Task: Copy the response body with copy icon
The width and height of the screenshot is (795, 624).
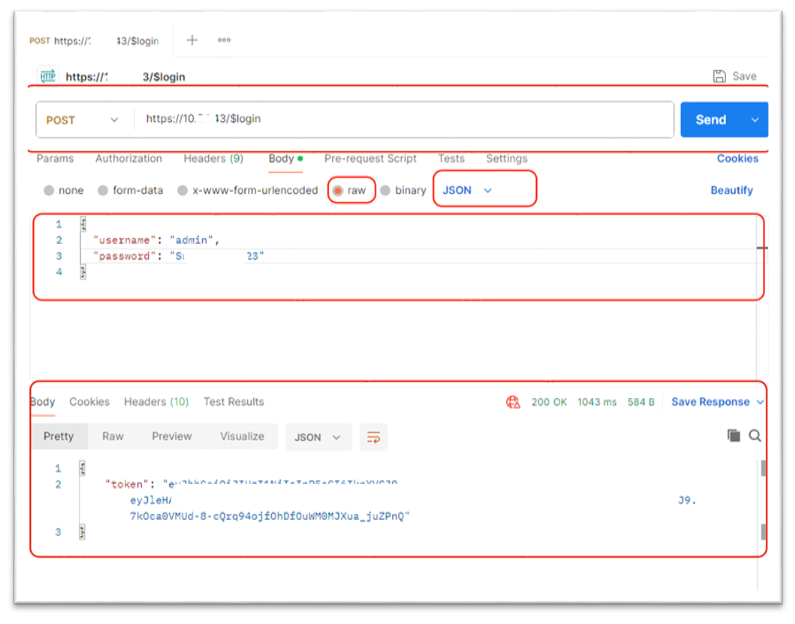Action: pyautogui.click(x=734, y=436)
